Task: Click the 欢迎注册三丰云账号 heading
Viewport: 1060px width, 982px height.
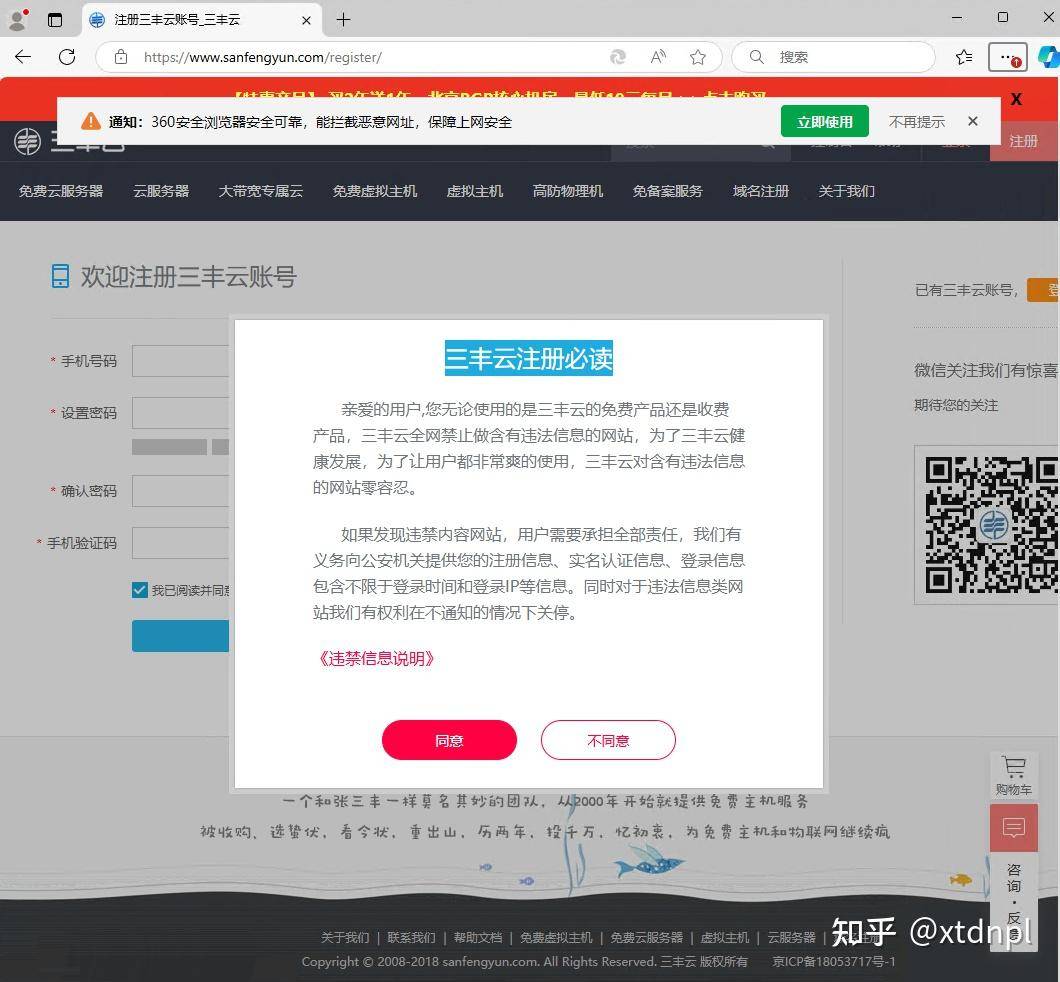Action: pos(189,277)
